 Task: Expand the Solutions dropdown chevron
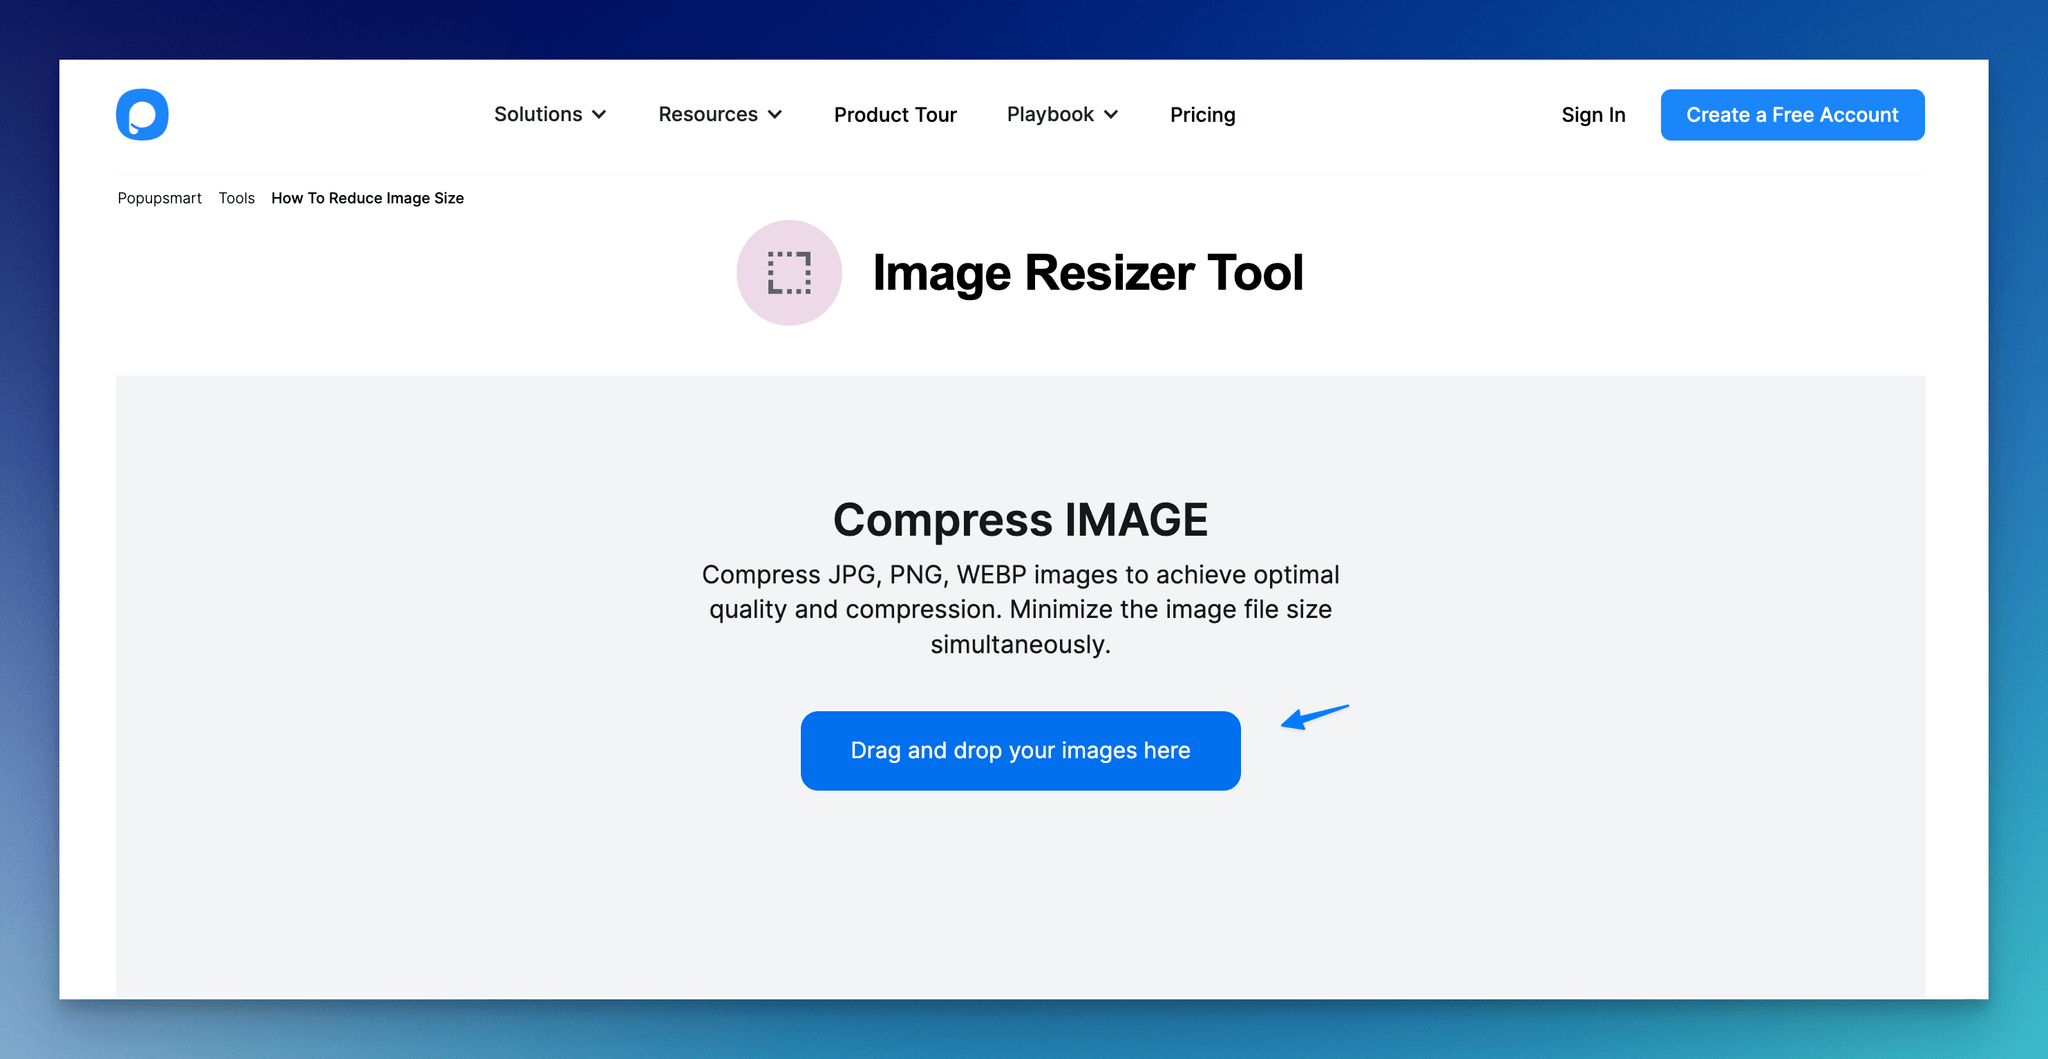(599, 115)
